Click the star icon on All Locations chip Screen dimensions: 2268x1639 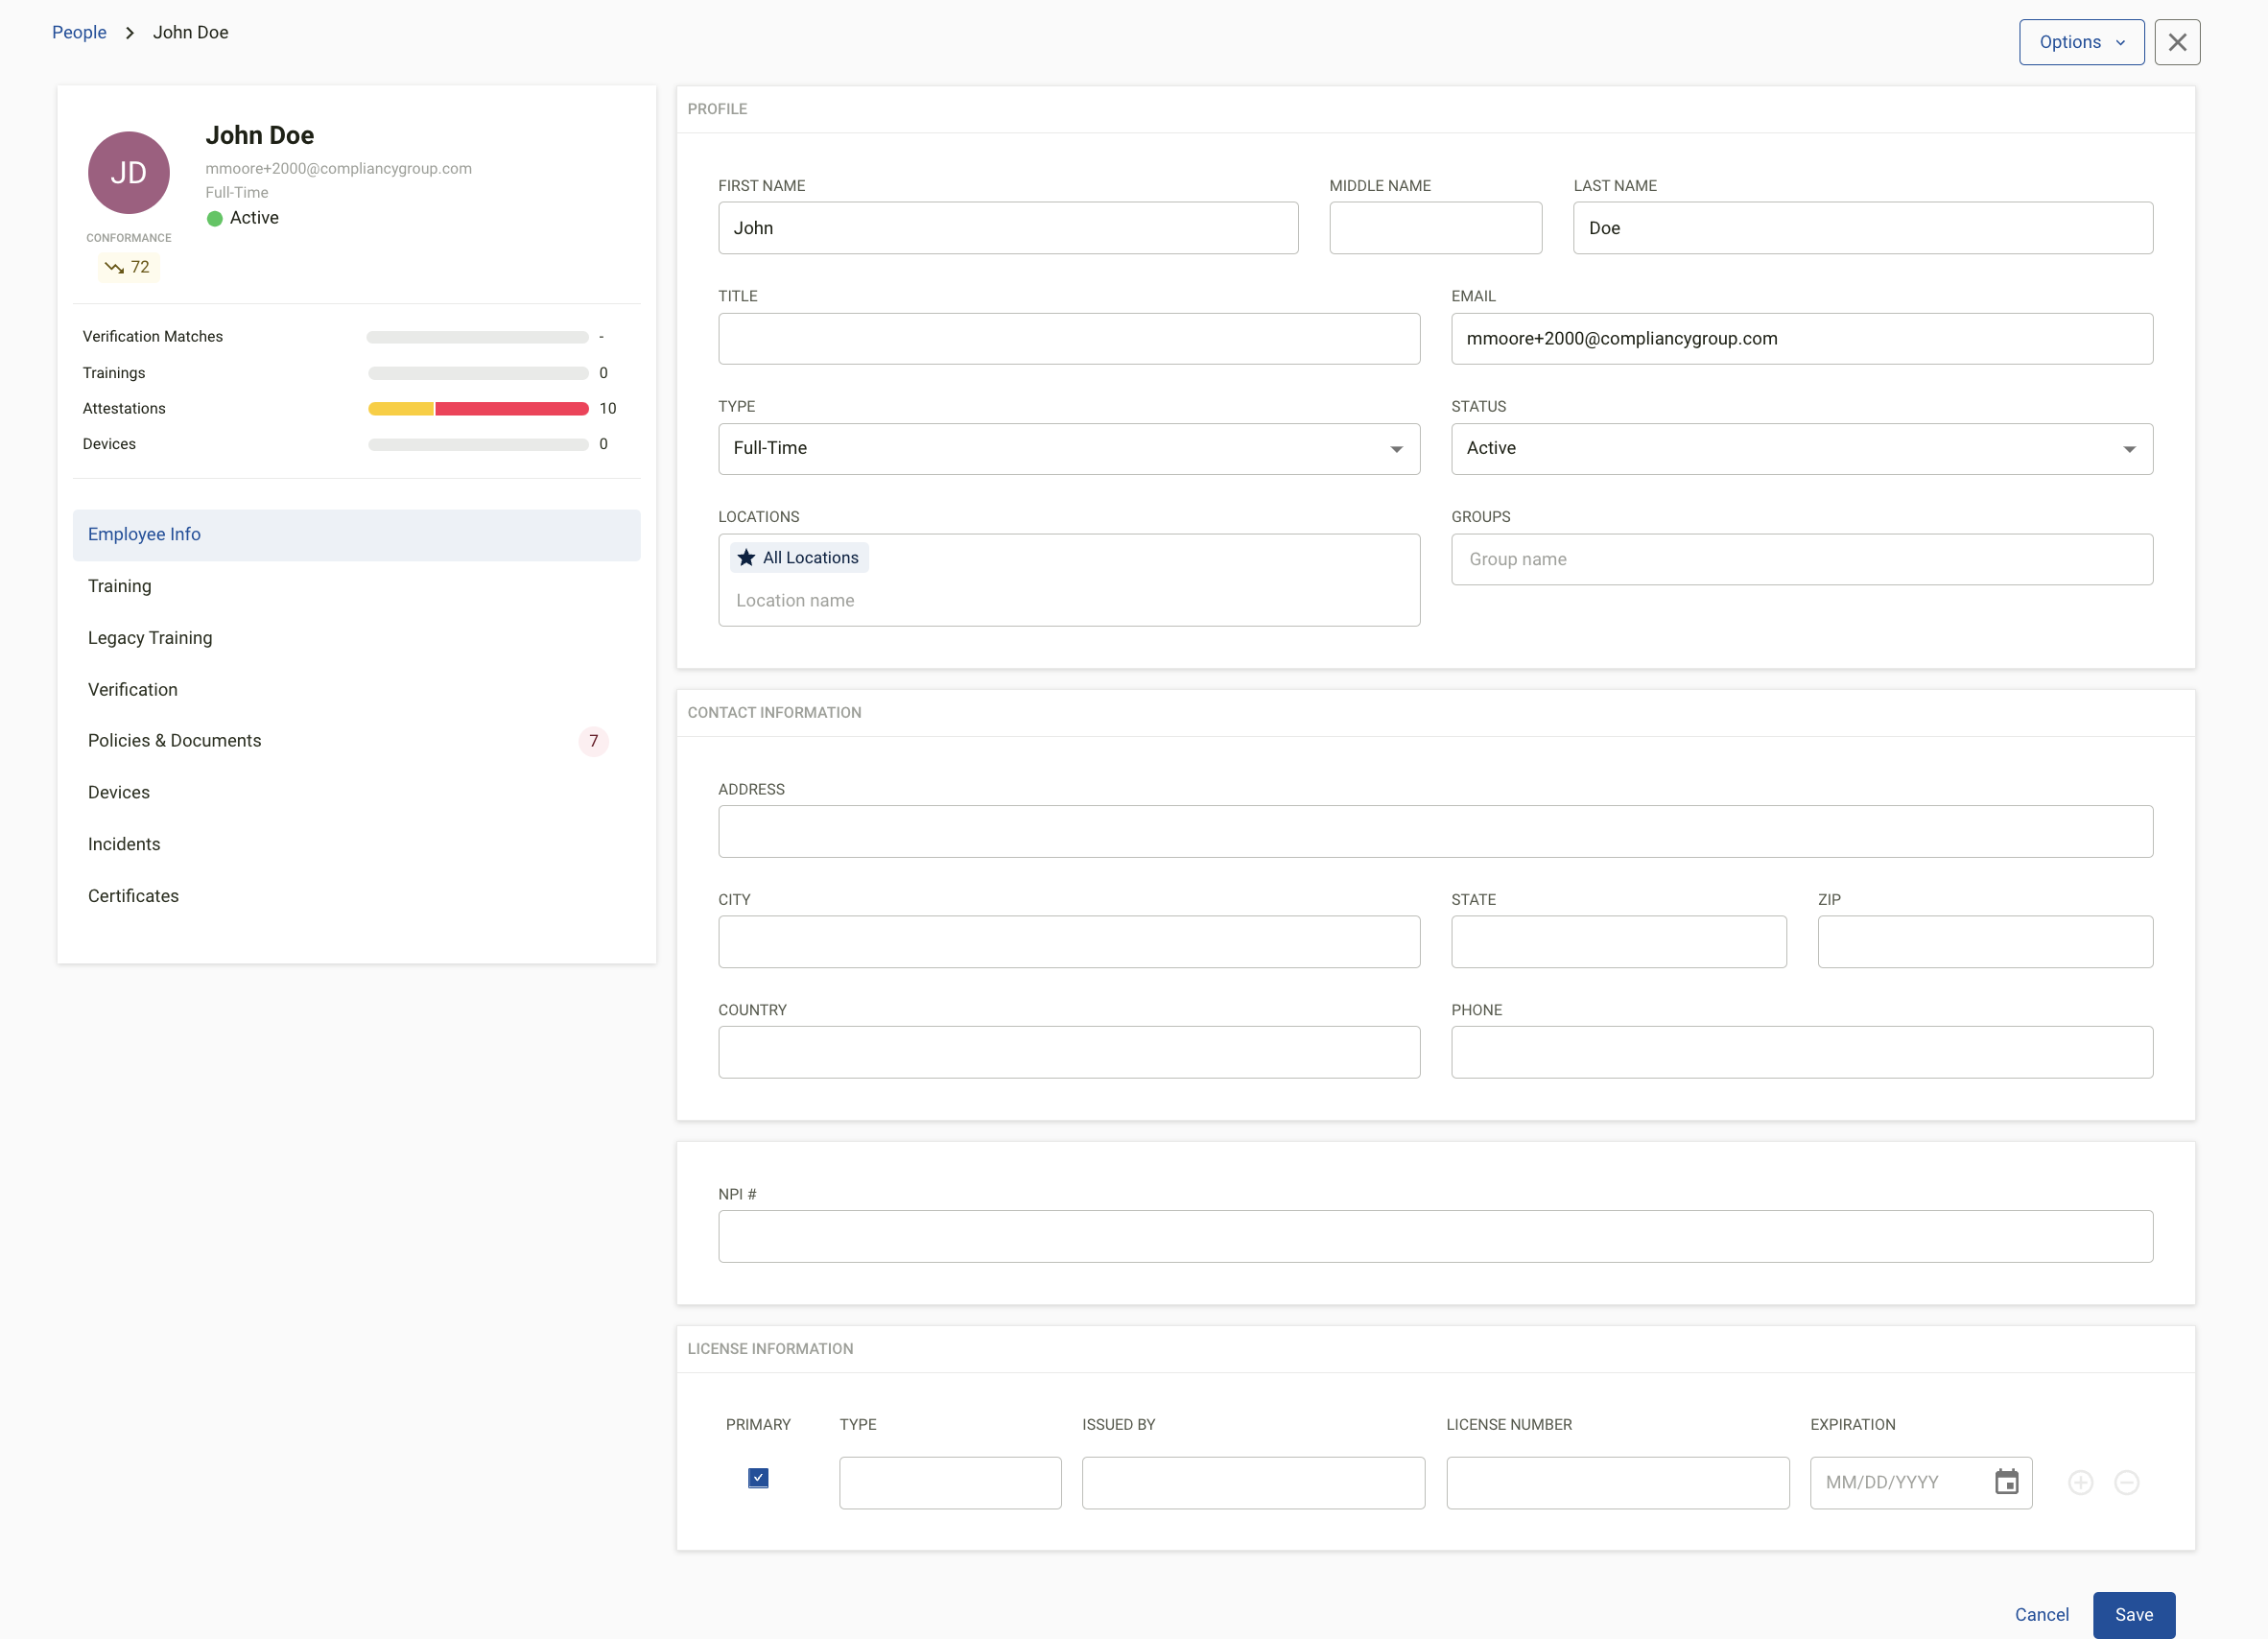746,557
